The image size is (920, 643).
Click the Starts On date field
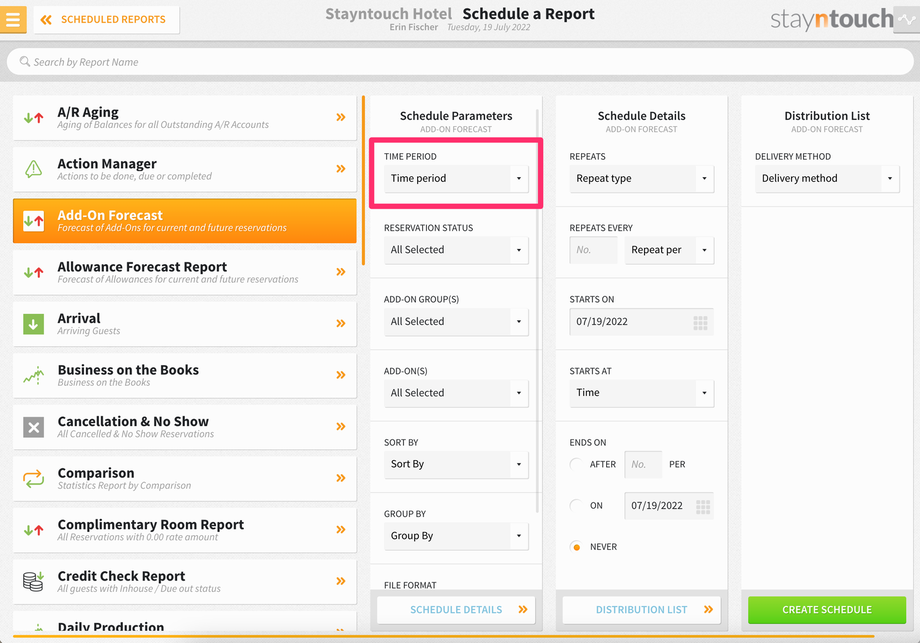pos(641,322)
